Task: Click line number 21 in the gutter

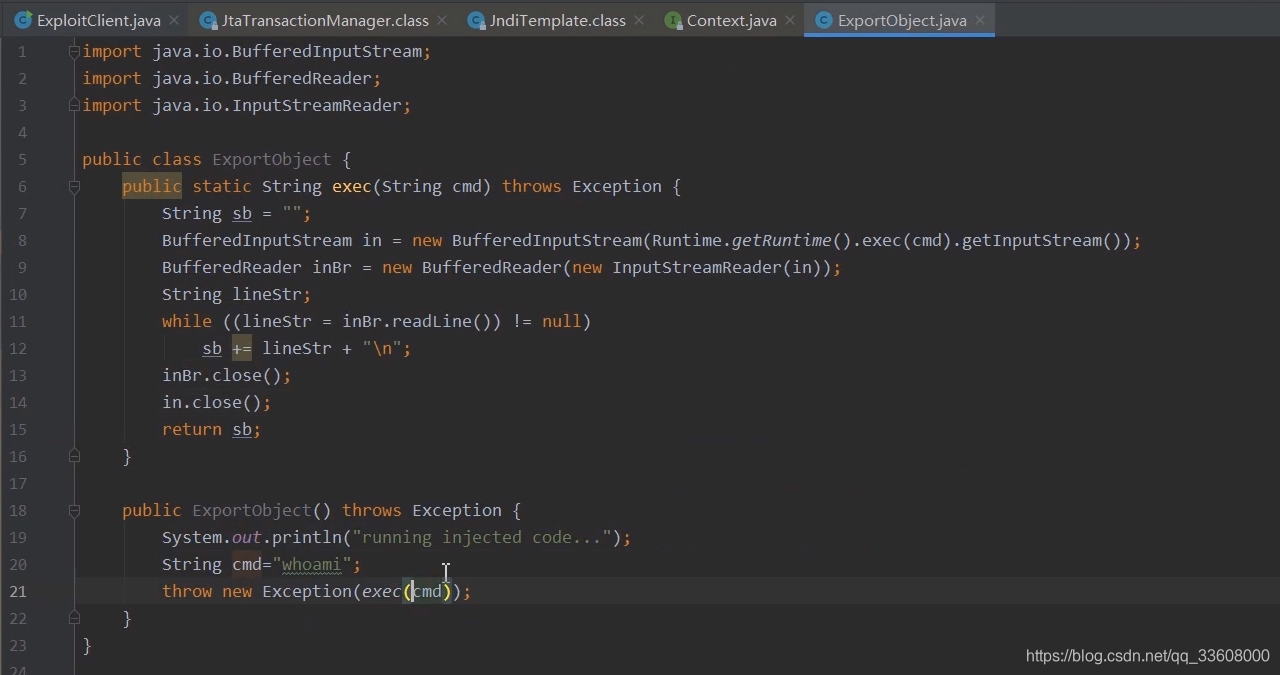Action: tap(18, 591)
